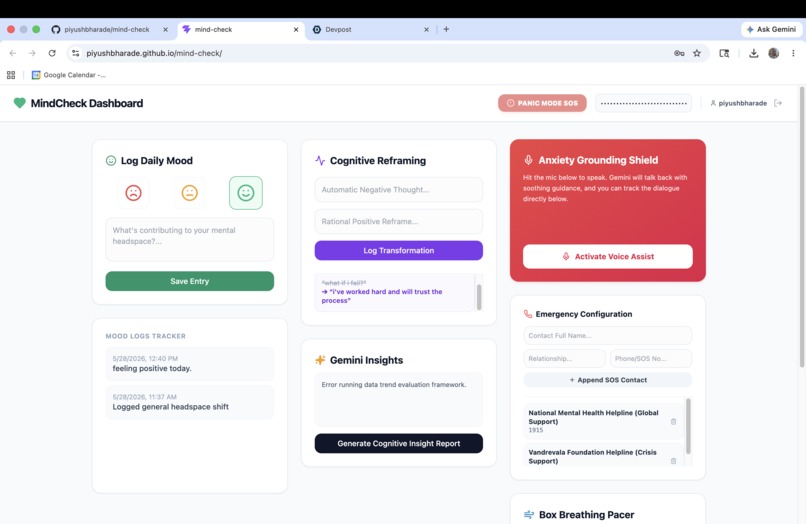This screenshot has width=806, height=524.
Task: Close the piyushbharade/mind-check GitHub tab
Action: pos(166,29)
